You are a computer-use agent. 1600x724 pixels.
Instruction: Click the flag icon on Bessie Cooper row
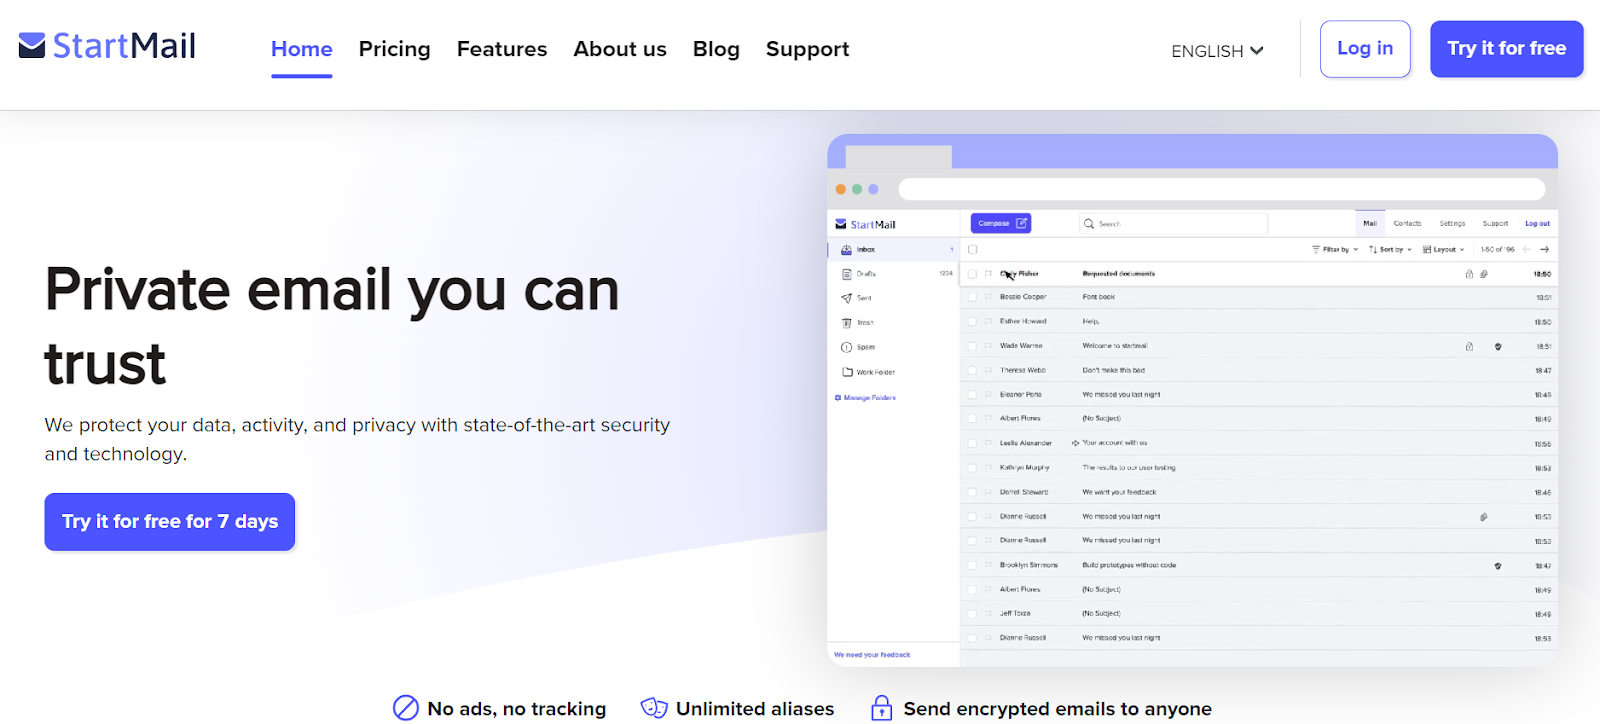coord(988,297)
